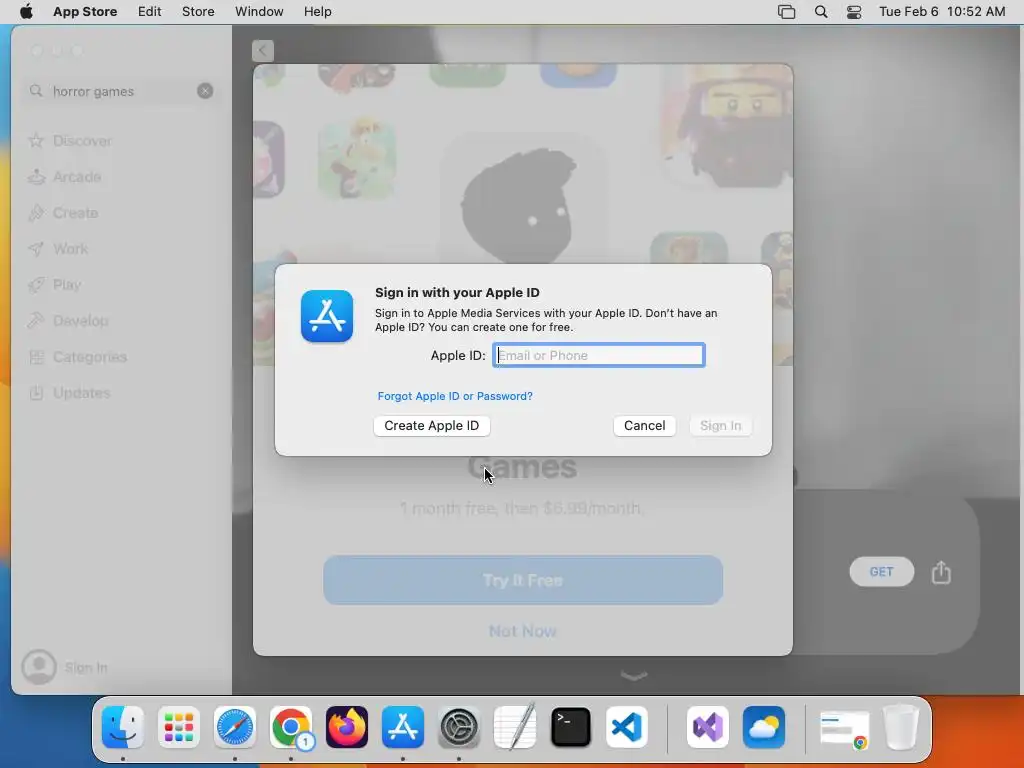Cancel the Apple ID sign-in dialog
Screen dimensions: 1024x768
645,425
